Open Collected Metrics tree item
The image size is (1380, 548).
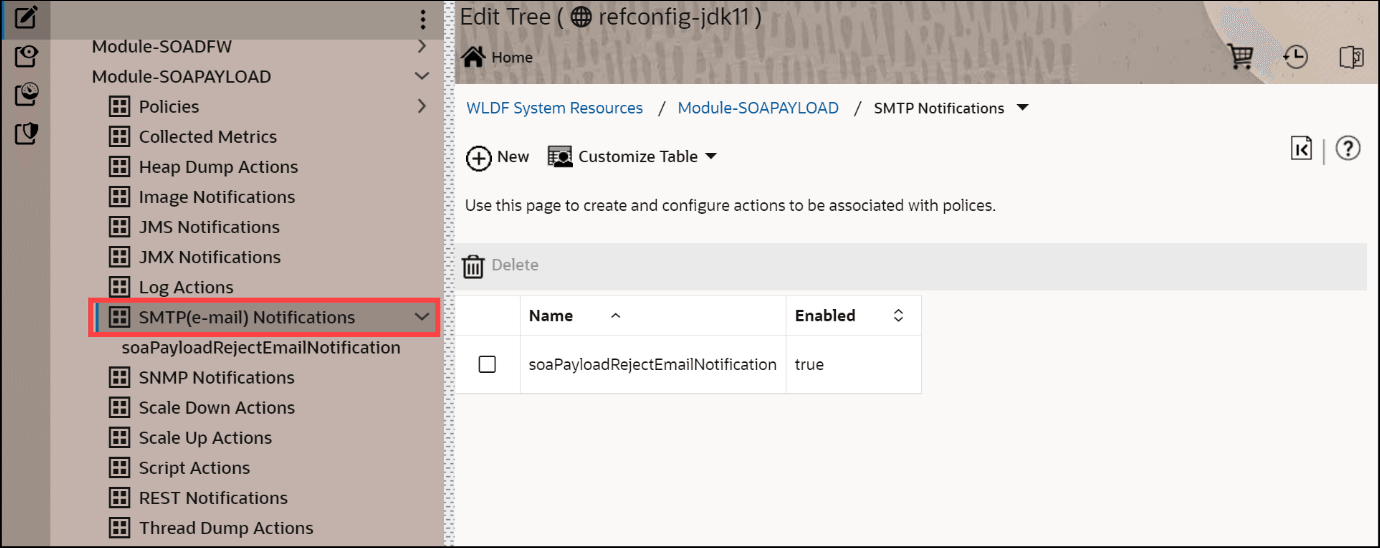point(208,137)
